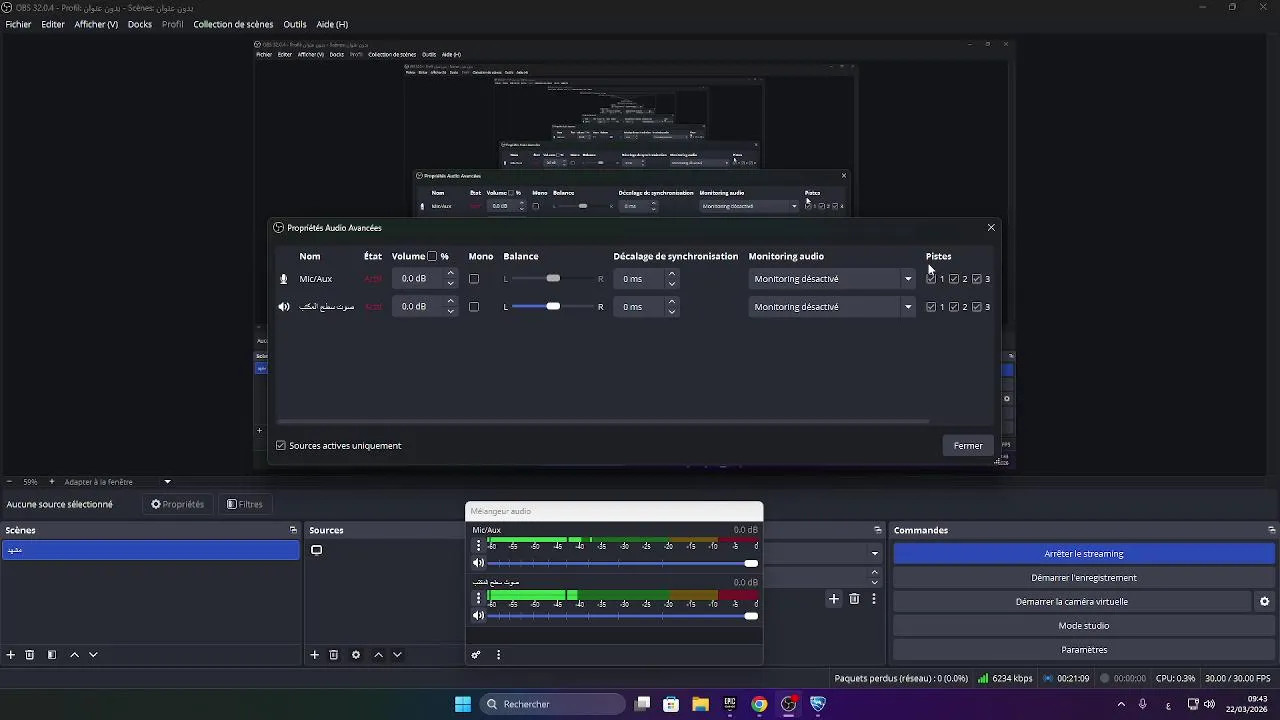Enable Mono for the Arabic-named desktop audio row

(x=474, y=307)
